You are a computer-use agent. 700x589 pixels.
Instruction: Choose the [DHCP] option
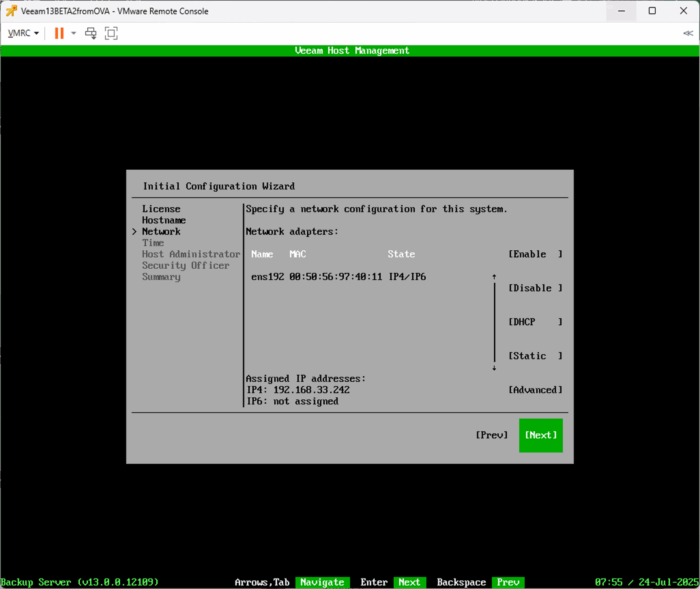coord(535,322)
